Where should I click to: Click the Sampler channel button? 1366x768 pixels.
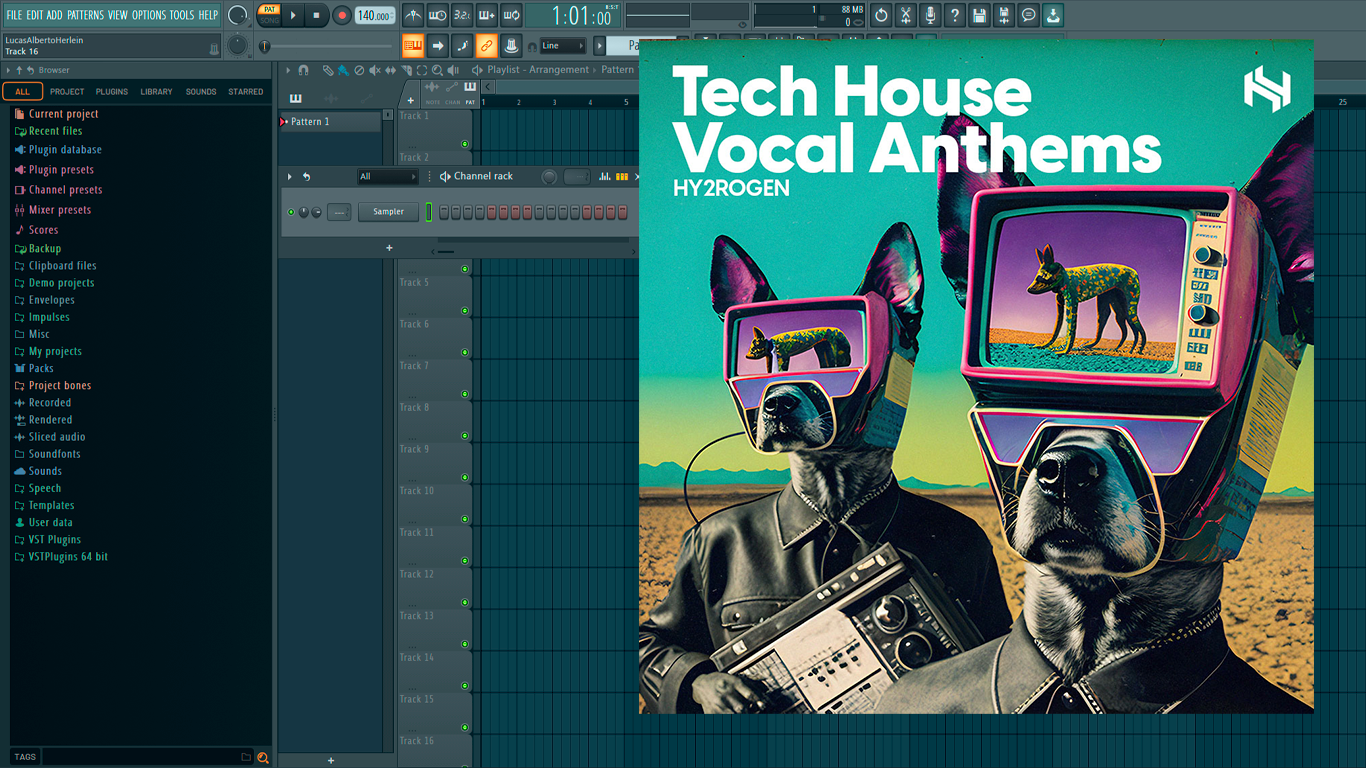pyautogui.click(x=388, y=212)
